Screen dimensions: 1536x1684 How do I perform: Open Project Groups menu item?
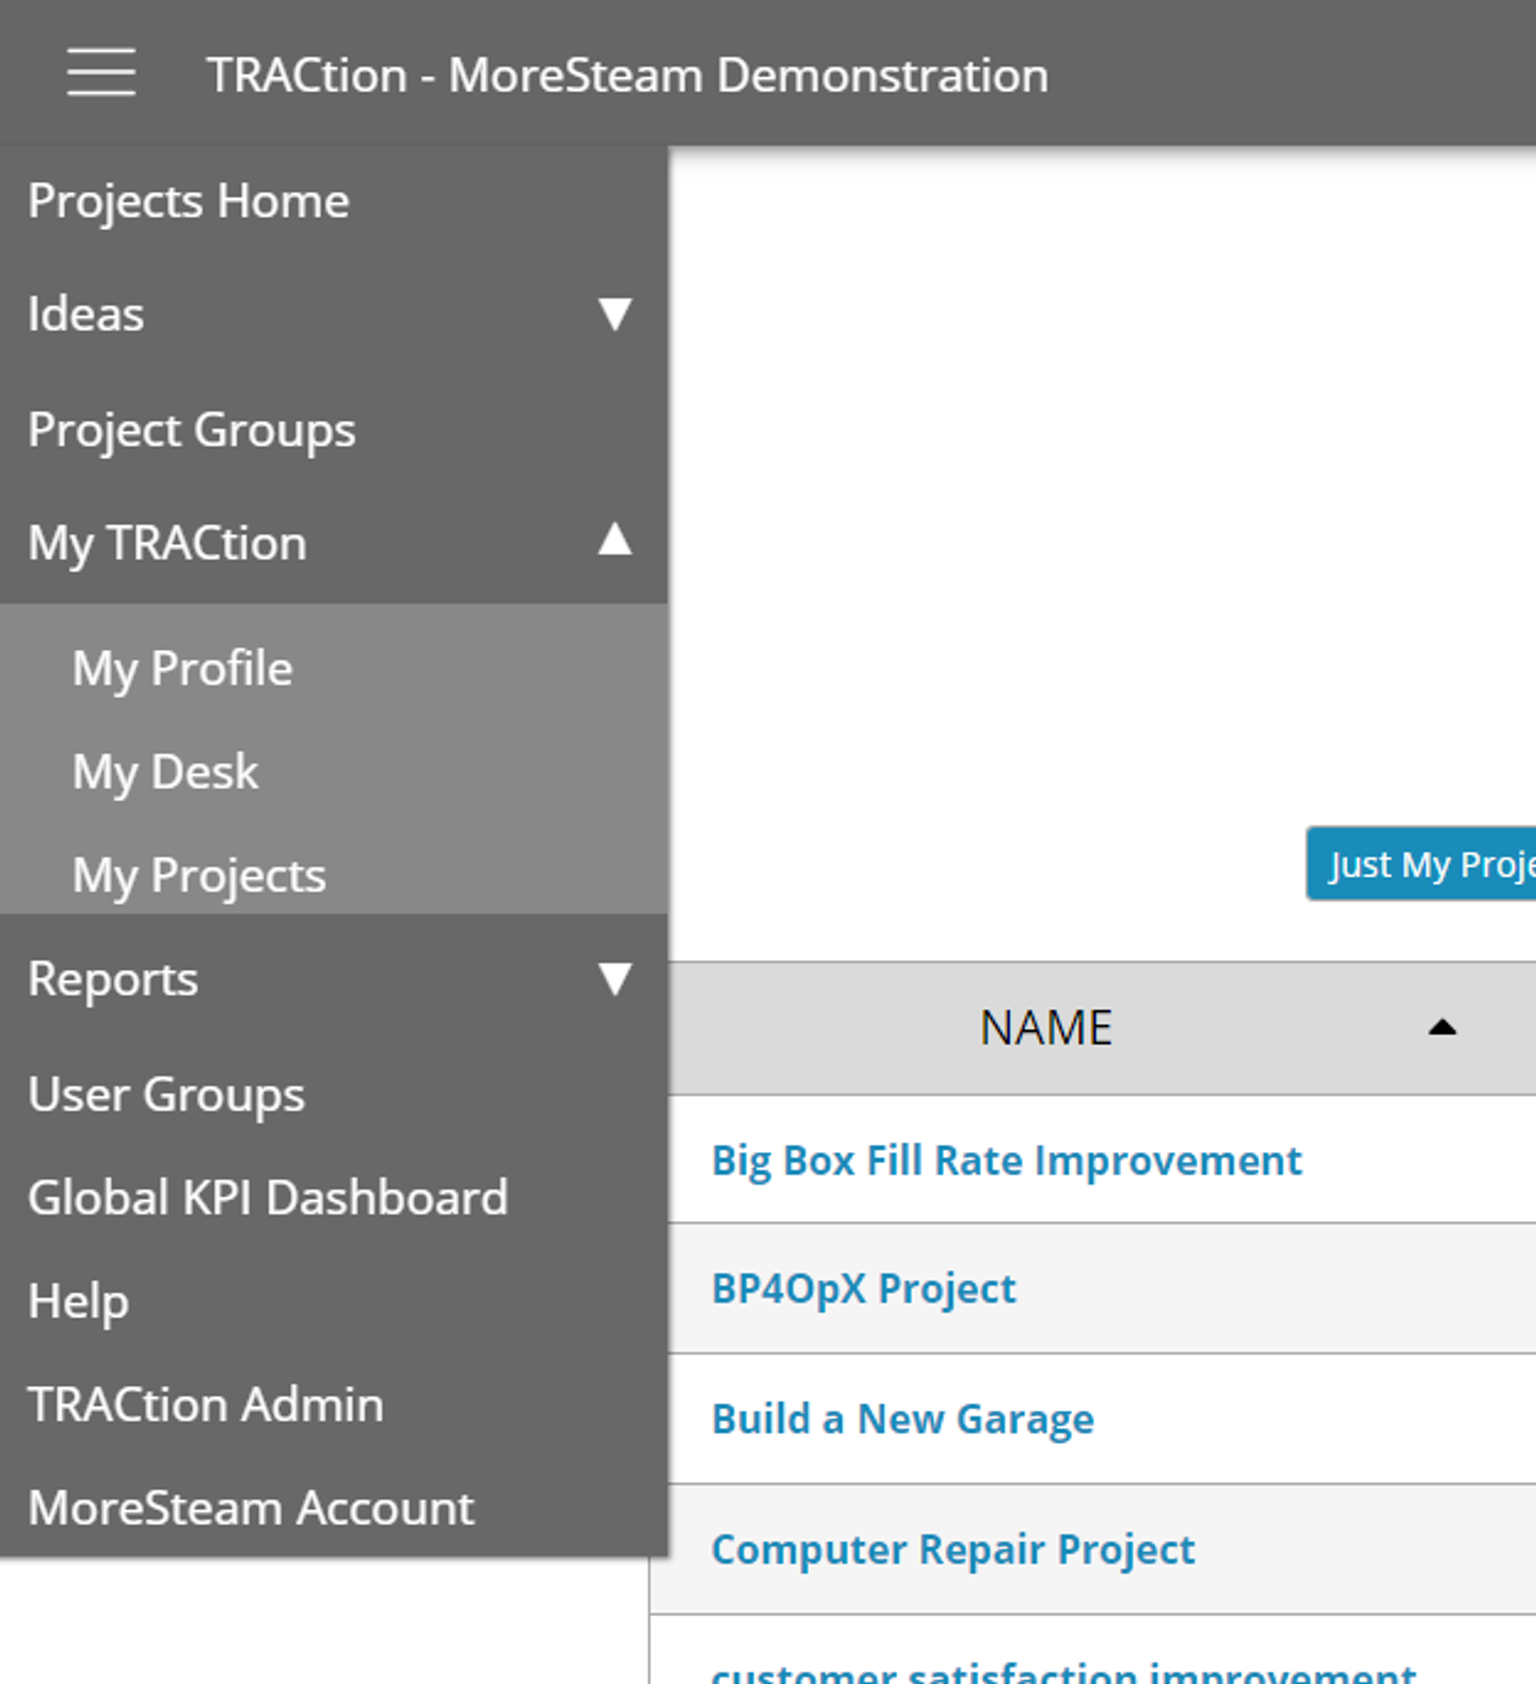point(192,430)
